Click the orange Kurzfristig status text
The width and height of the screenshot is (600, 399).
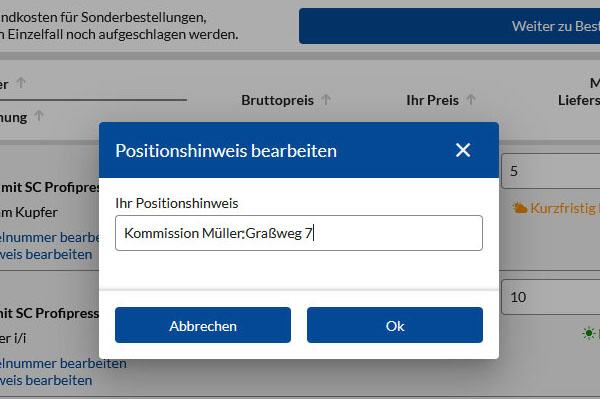565,208
